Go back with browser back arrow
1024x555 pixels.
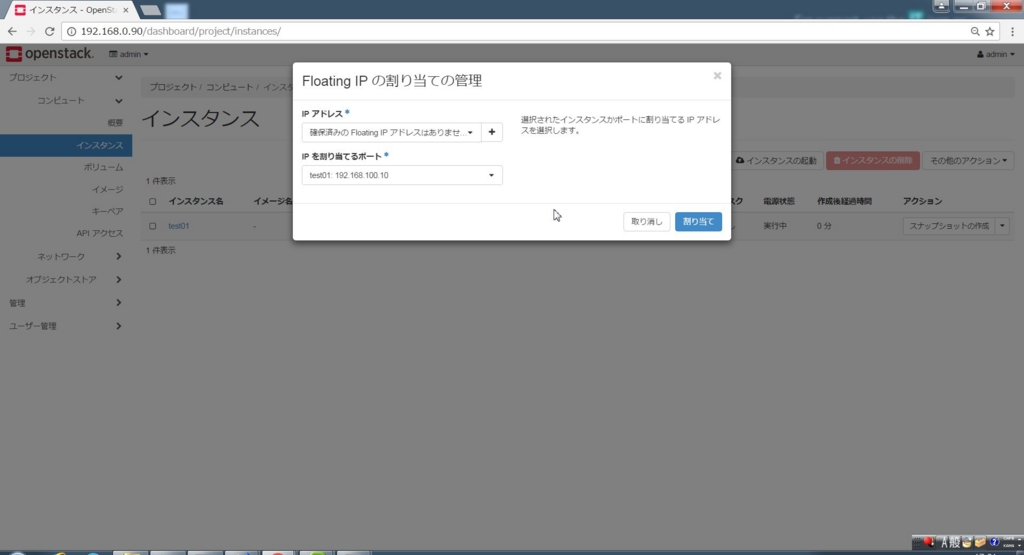pyautogui.click(x=12, y=31)
